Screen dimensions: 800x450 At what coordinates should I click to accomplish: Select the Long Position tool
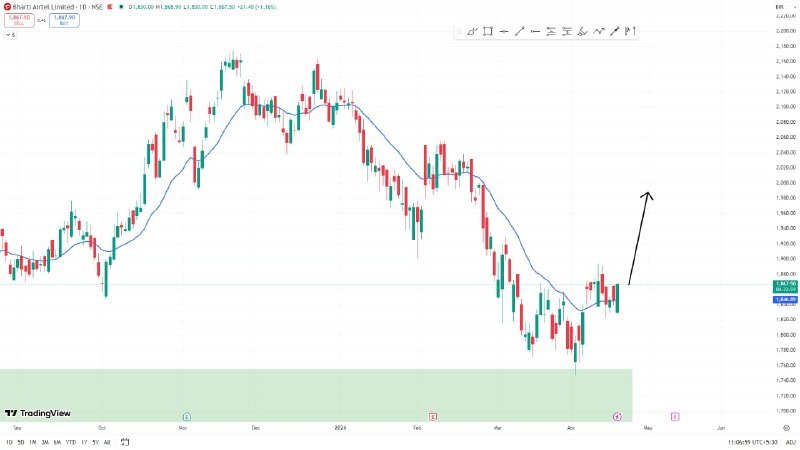(551, 32)
